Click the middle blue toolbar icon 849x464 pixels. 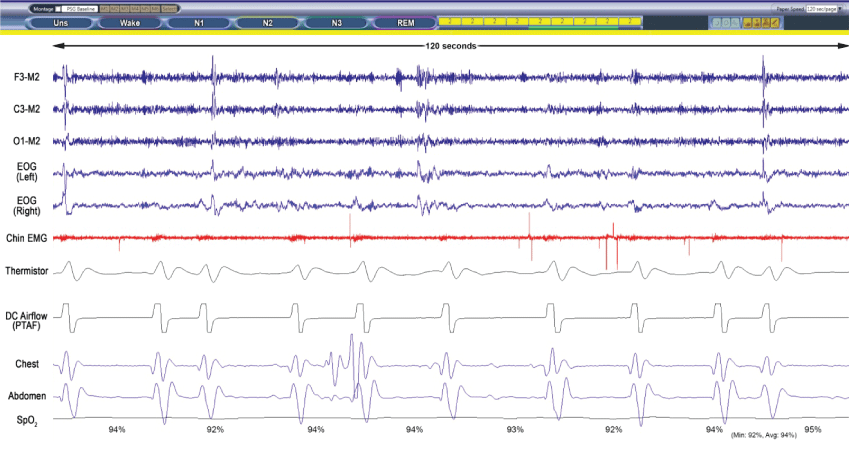tap(725, 21)
